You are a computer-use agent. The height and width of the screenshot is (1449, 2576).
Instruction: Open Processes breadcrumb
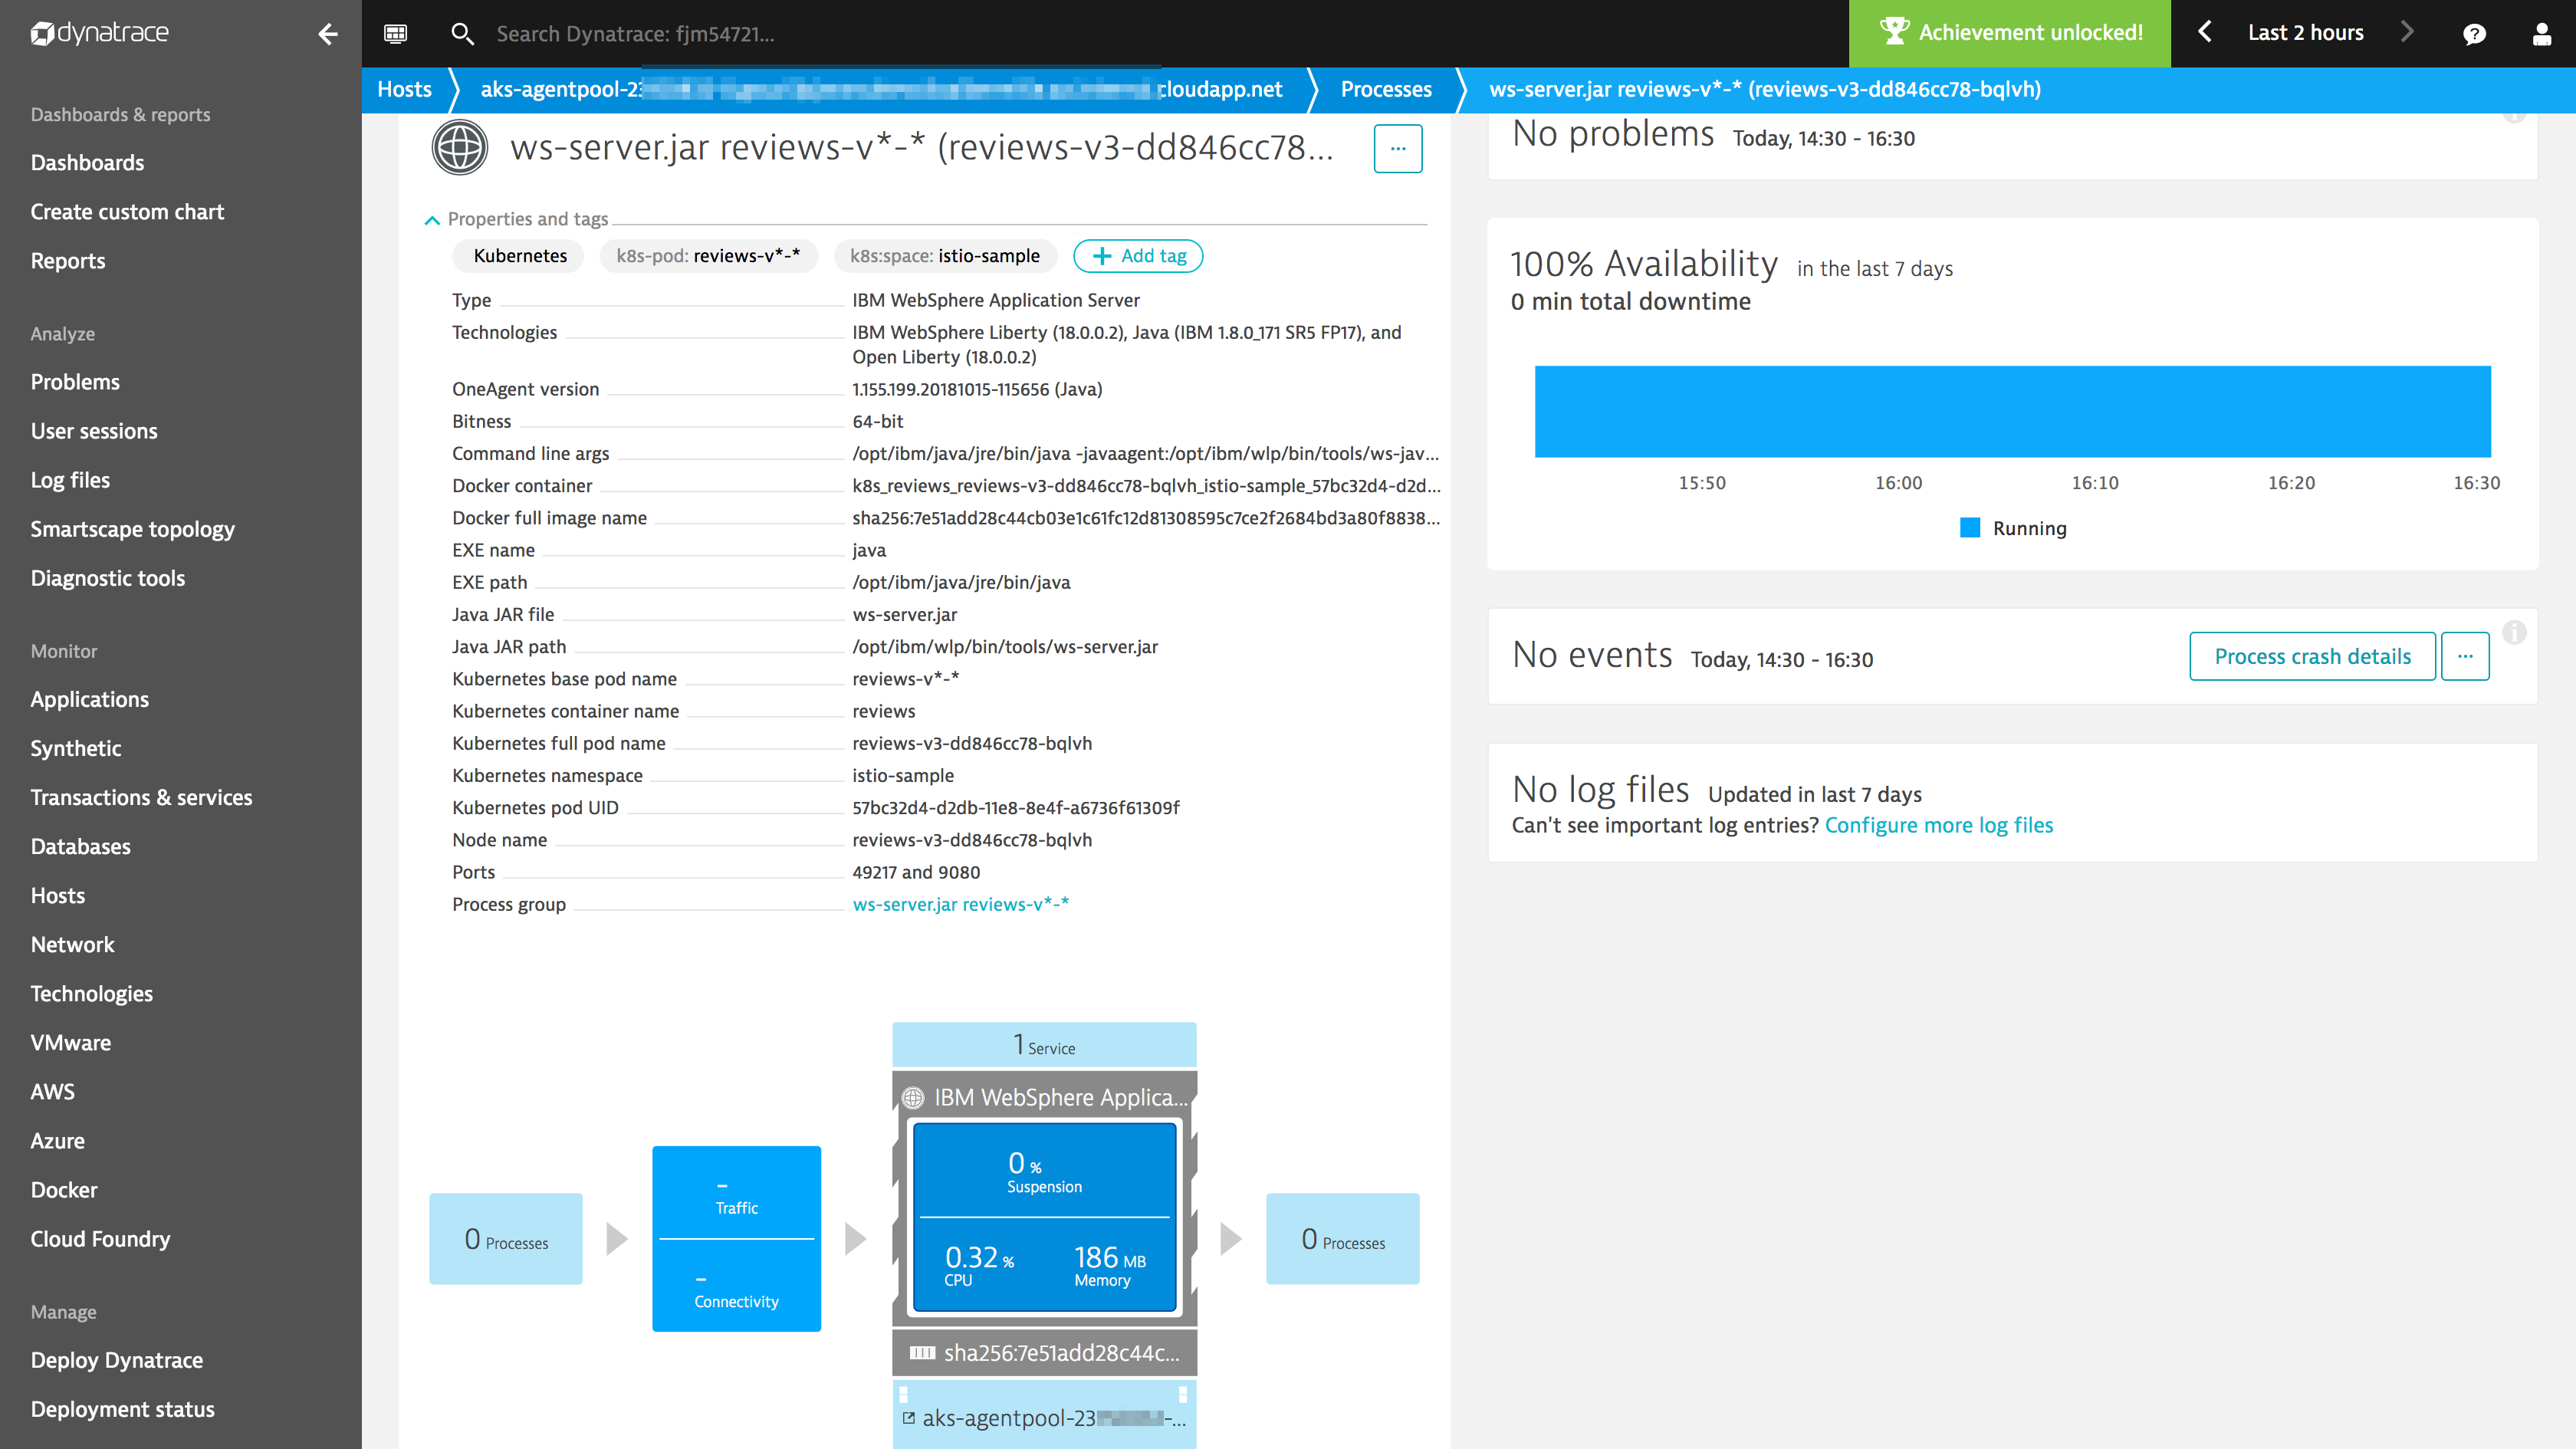click(x=1386, y=89)
